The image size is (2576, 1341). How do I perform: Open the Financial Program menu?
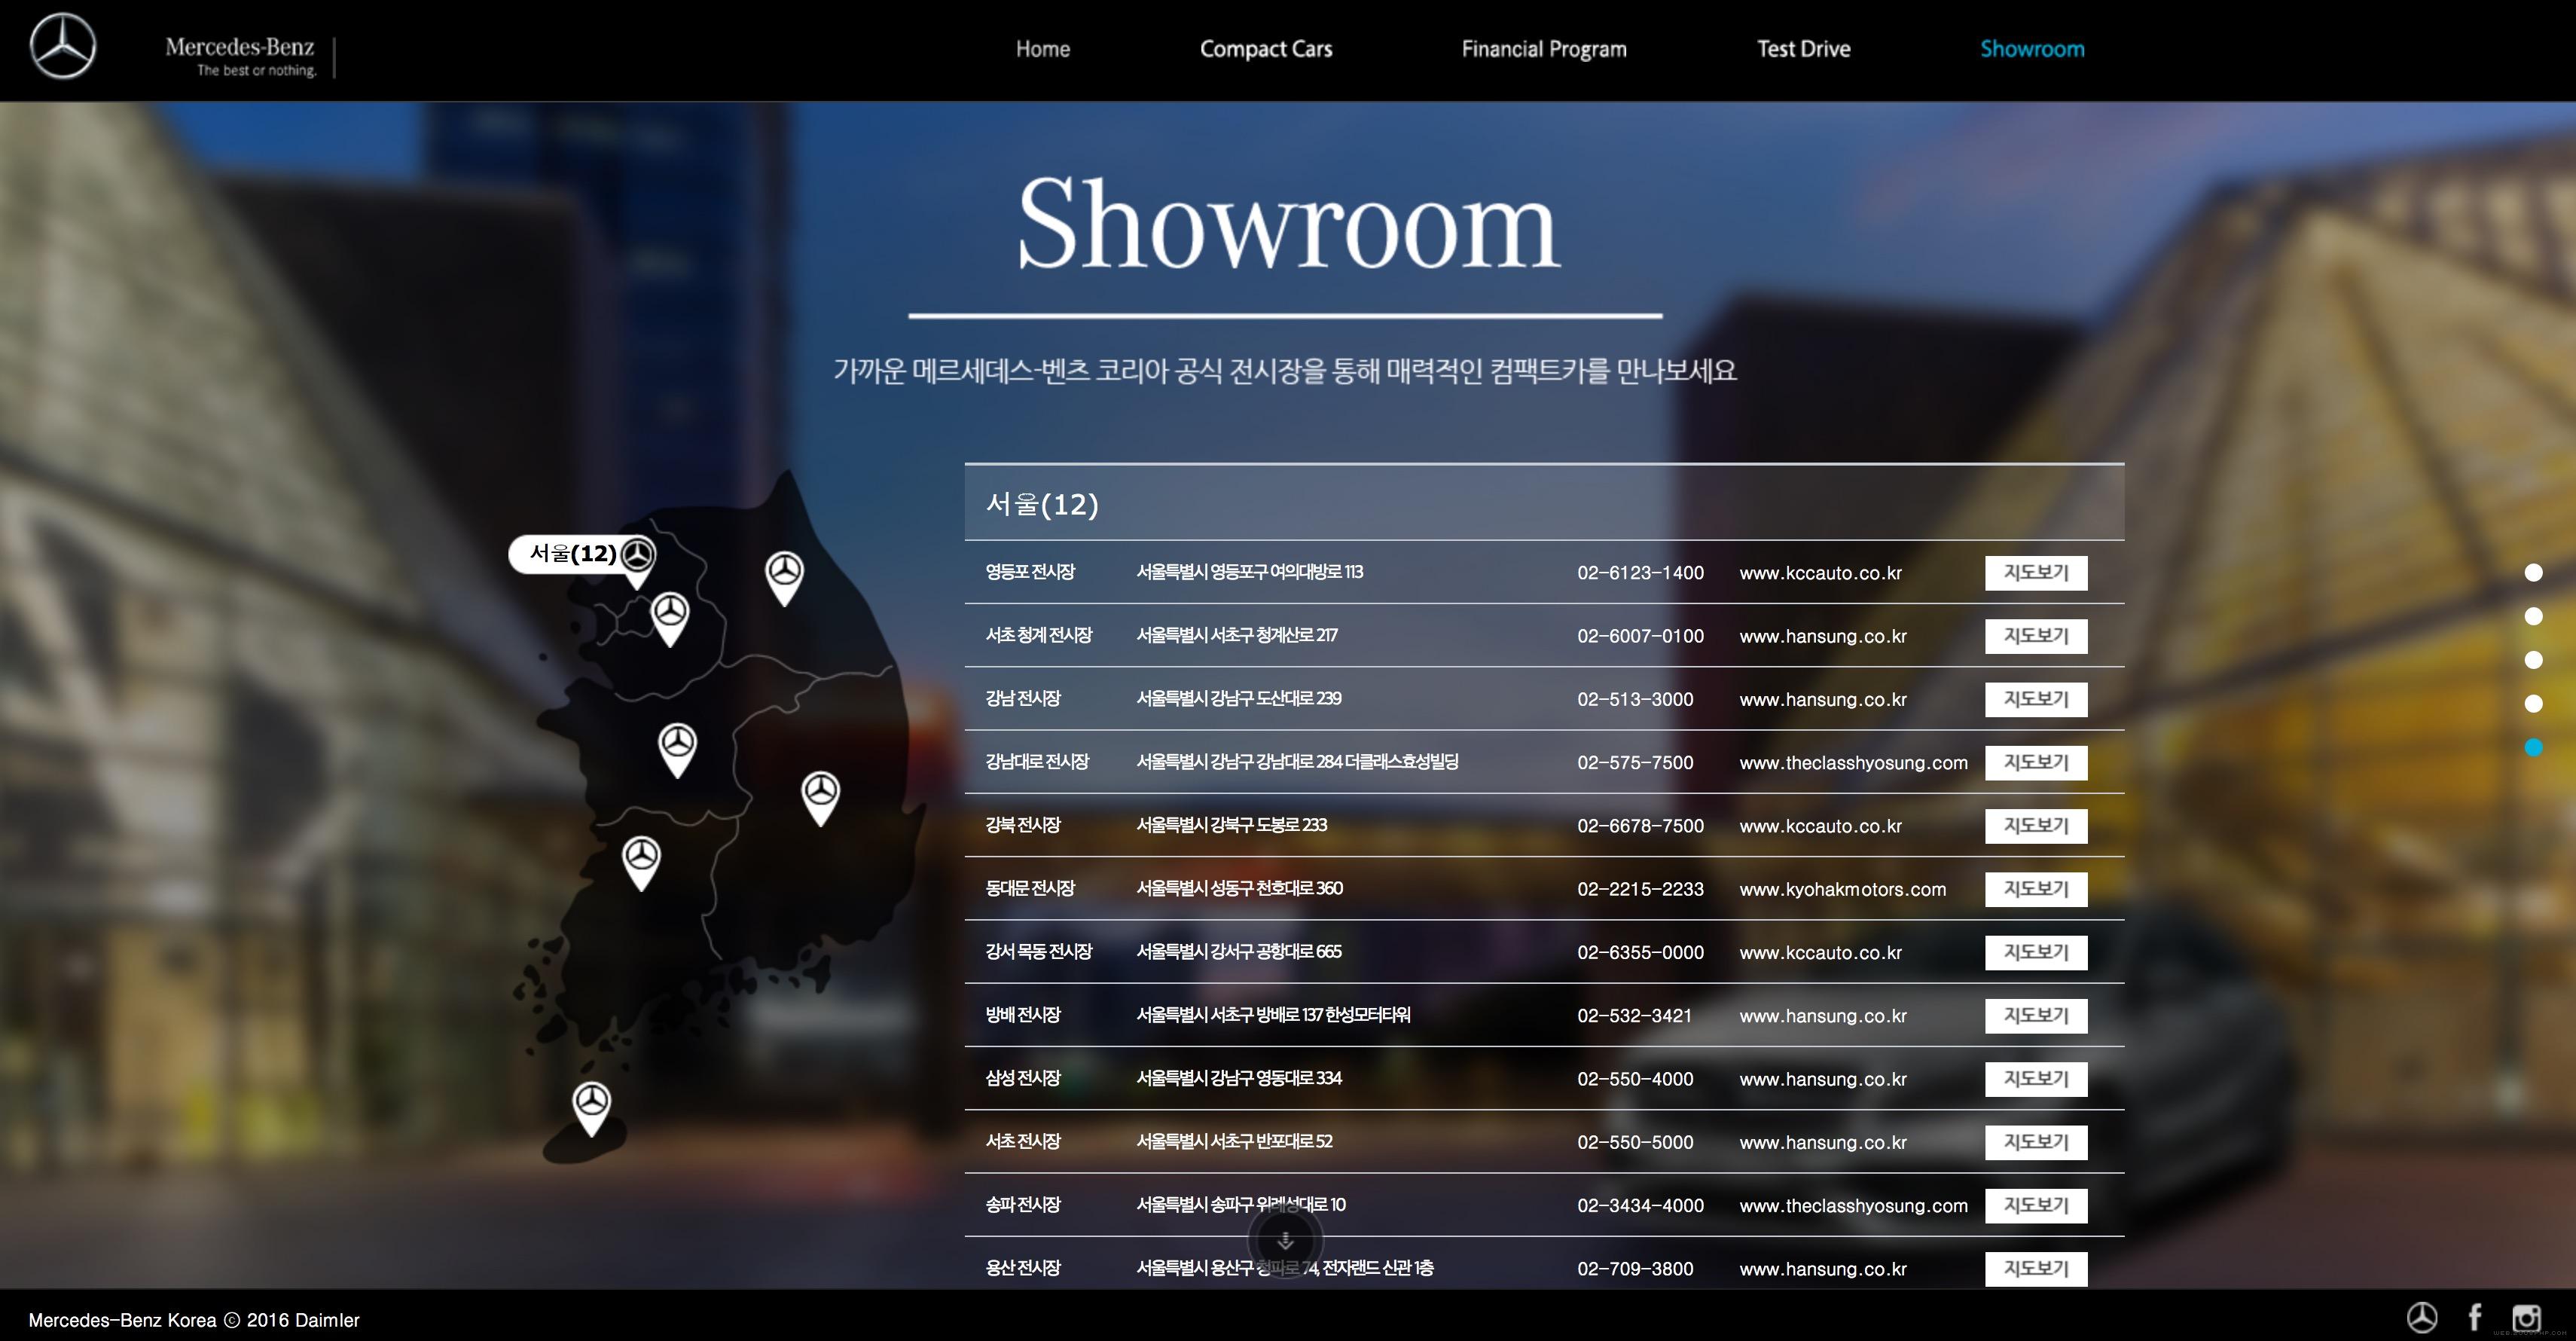click(1544, 49)
